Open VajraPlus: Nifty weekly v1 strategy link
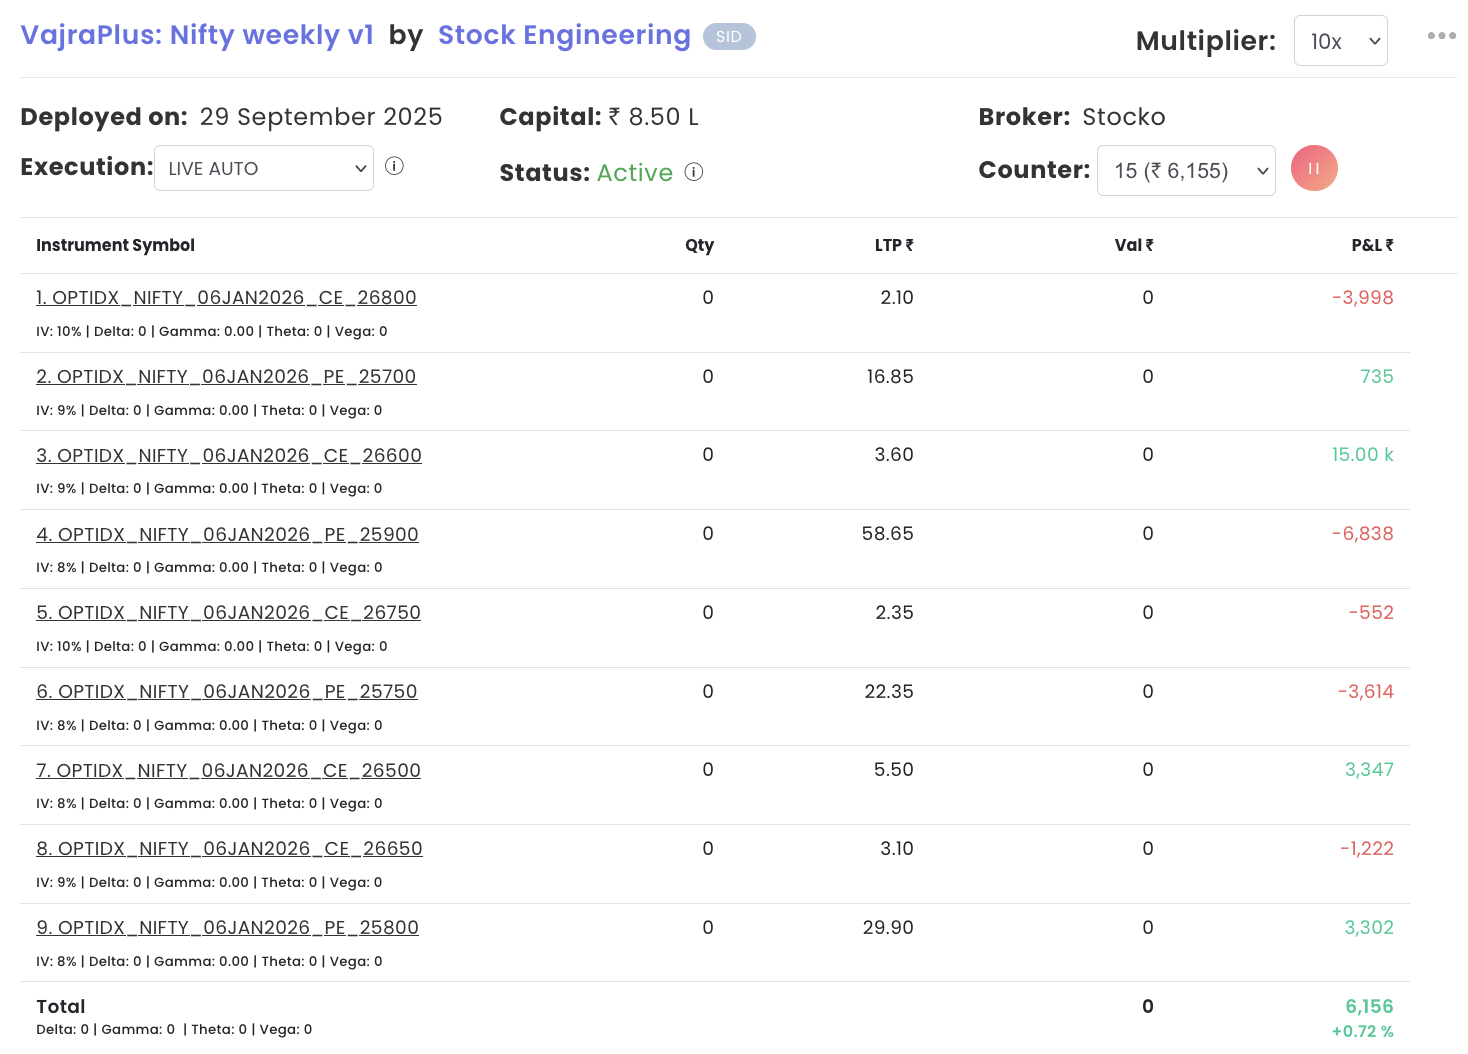Screen dimensions: 1468x1054 (x=197, y=35)
